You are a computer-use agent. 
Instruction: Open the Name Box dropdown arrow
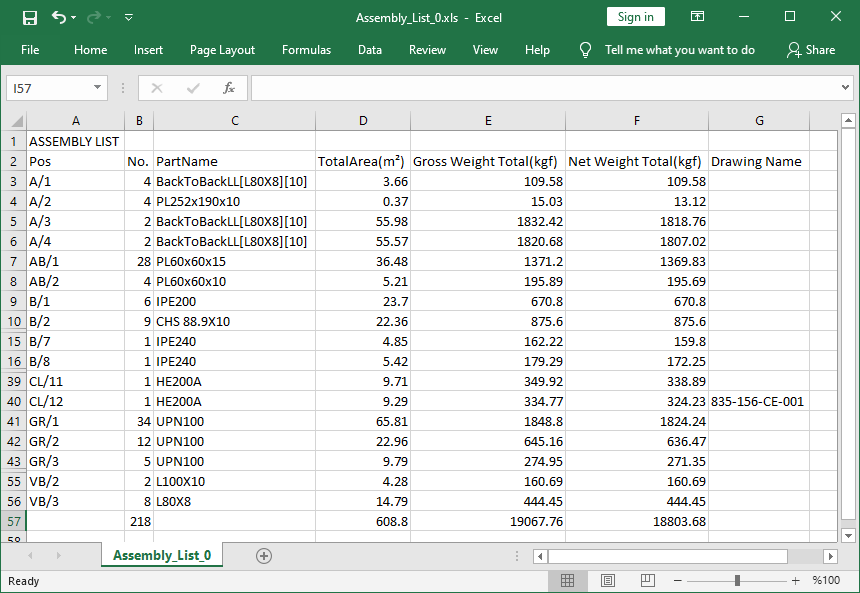[x=97, y=88]
